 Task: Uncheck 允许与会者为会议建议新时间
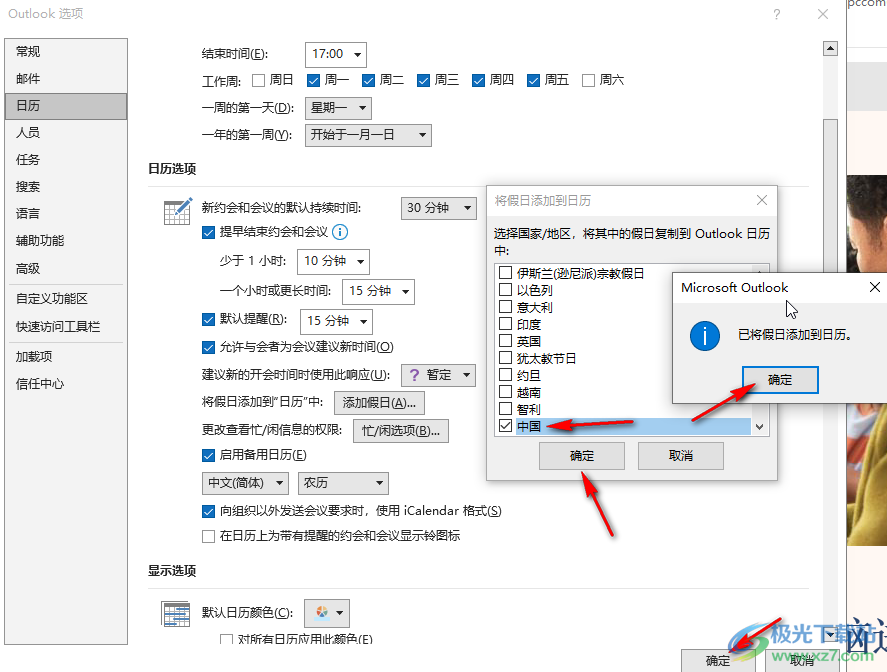(x=208, y=347)
